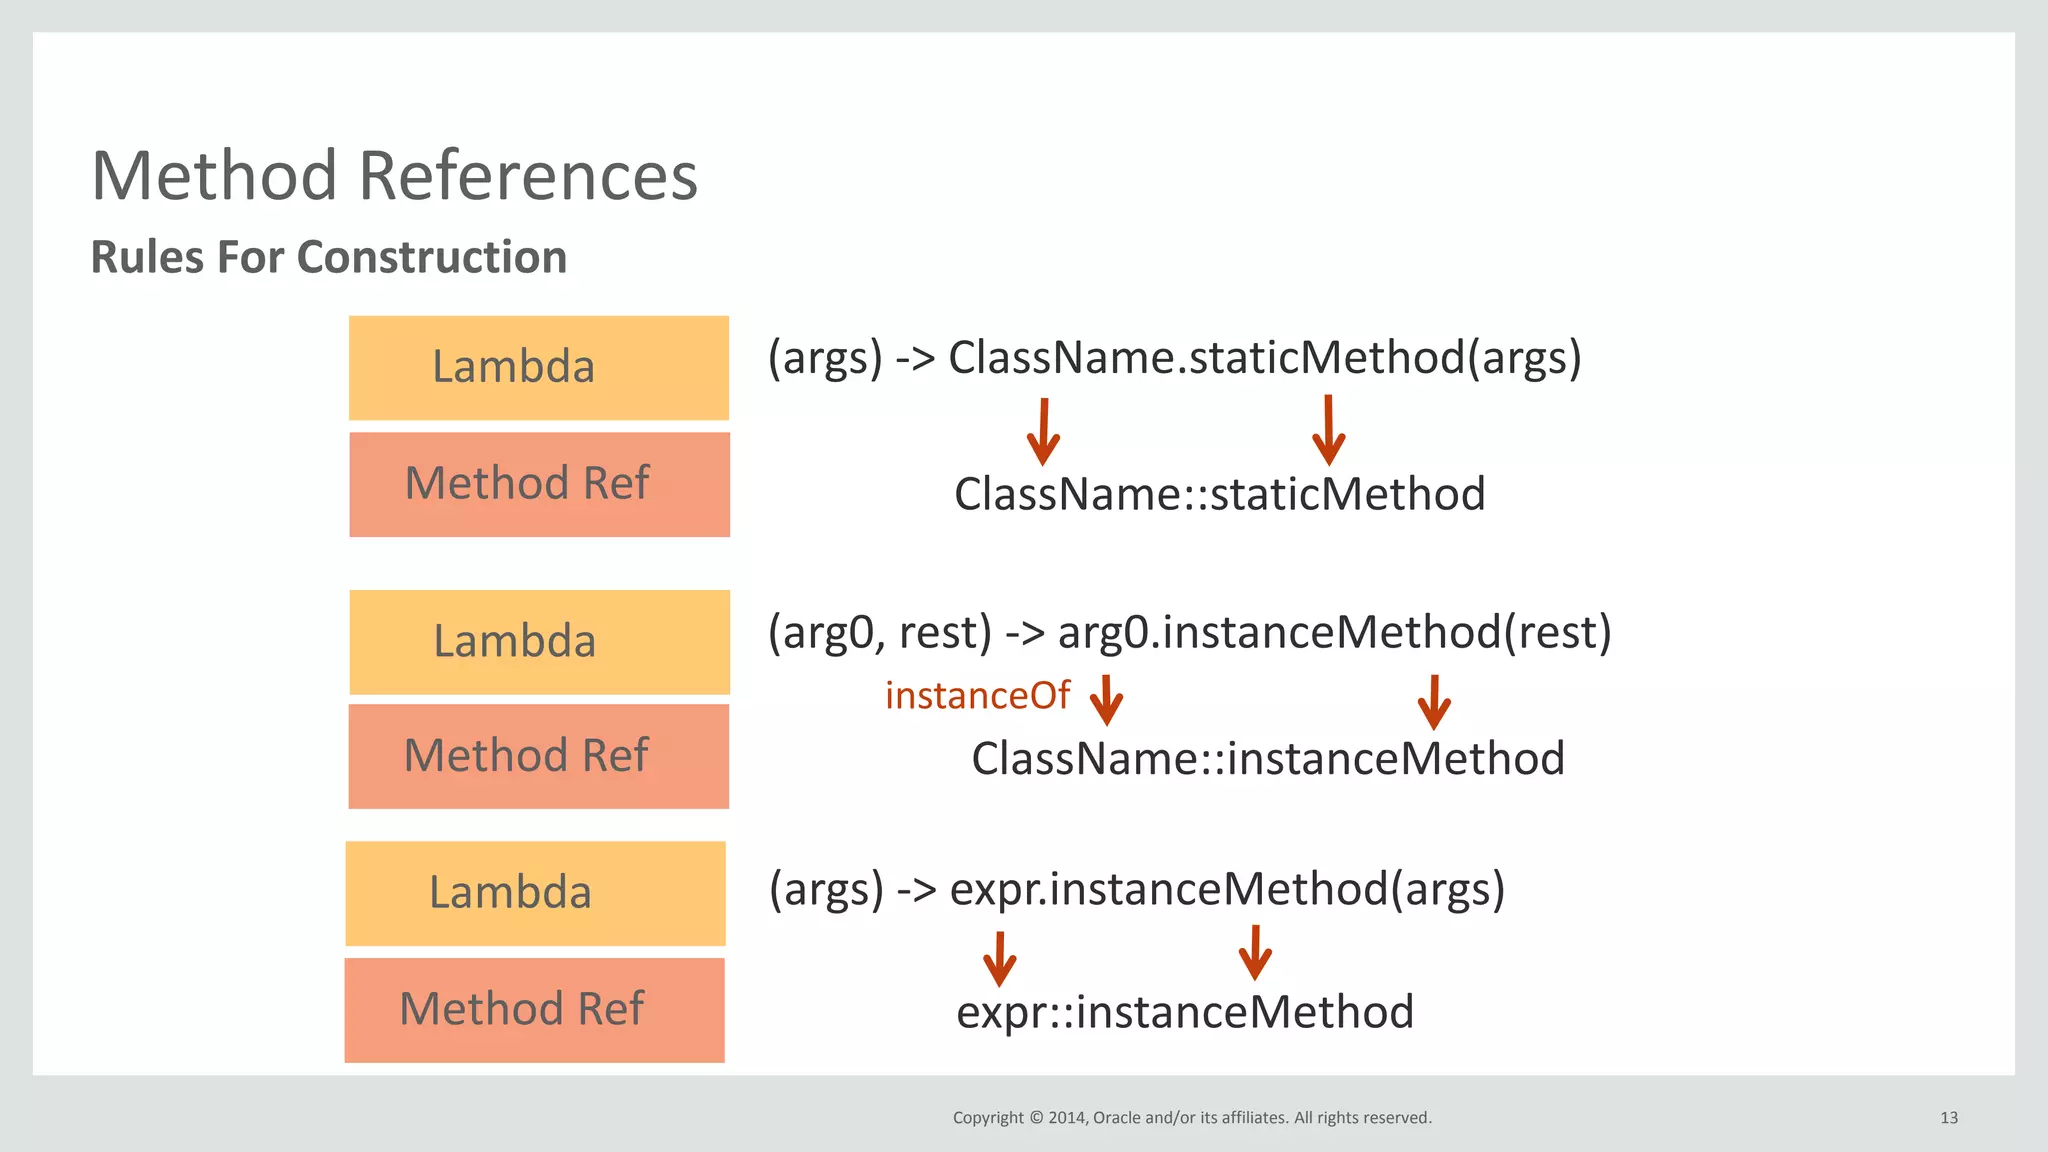The image size is (2048, 1152).
Task: Click the "Rules For Construction" subtitle
Action: 328,257
